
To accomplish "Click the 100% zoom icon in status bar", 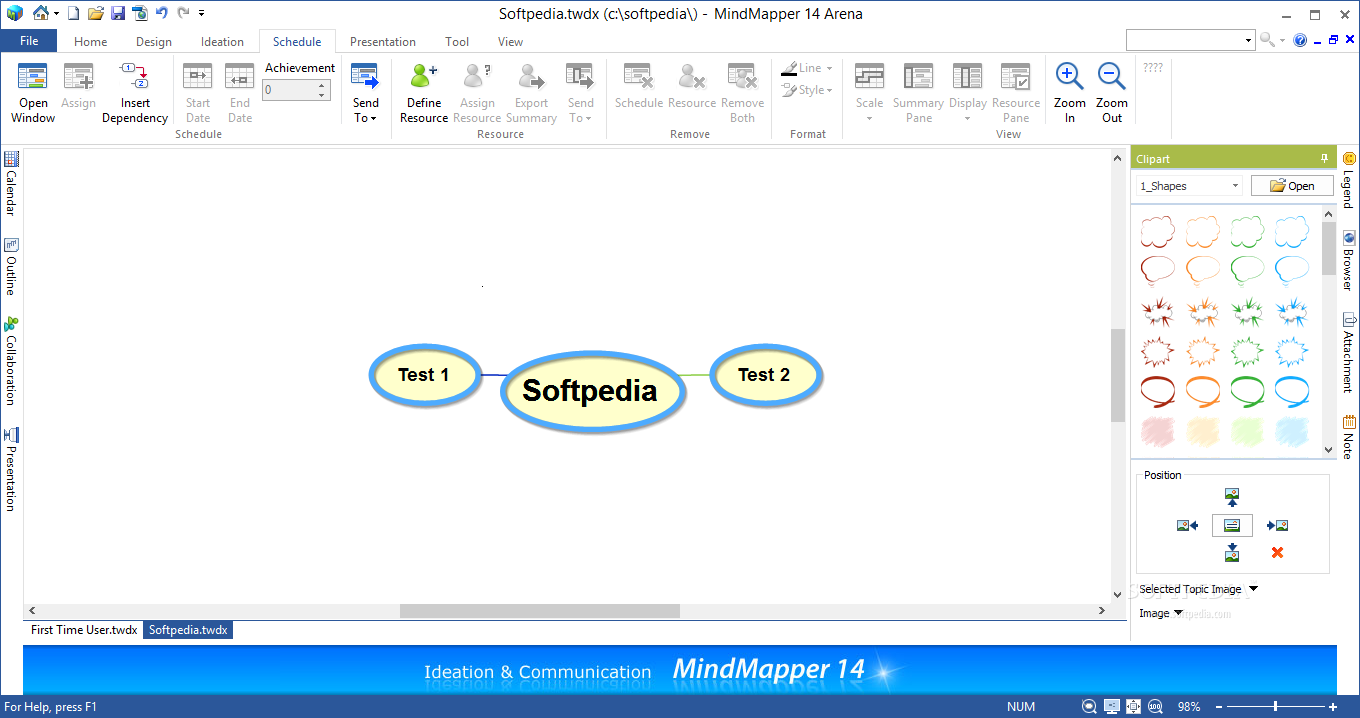I will [x=1156, y=707].
